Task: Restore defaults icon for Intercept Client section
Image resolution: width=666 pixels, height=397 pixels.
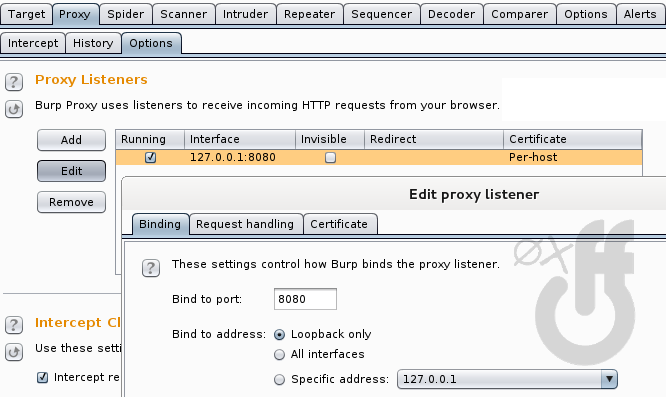Action: pos(14,352)
